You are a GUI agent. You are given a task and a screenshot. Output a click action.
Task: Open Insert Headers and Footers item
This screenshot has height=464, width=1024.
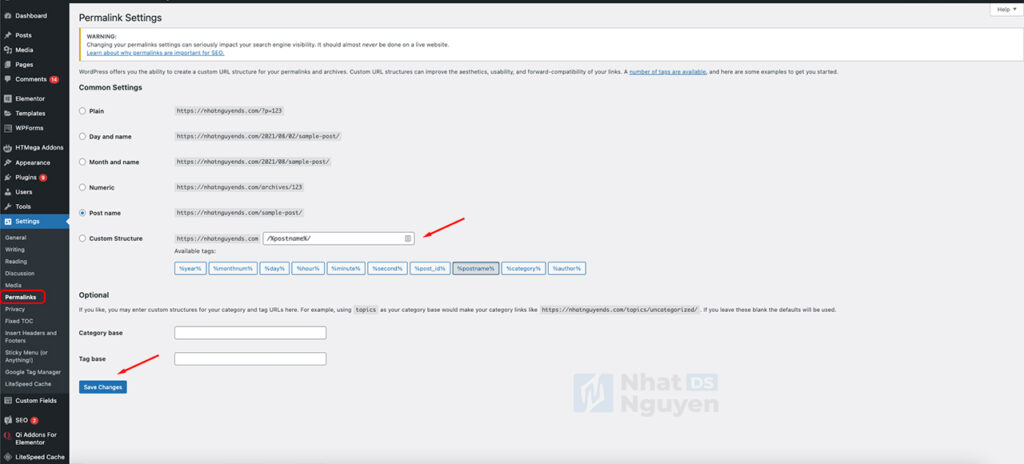[31, 337]
